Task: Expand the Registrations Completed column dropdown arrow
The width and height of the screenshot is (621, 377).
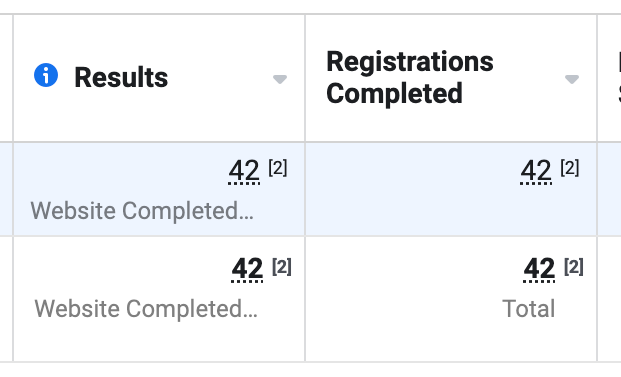Action: coord(571,79)
